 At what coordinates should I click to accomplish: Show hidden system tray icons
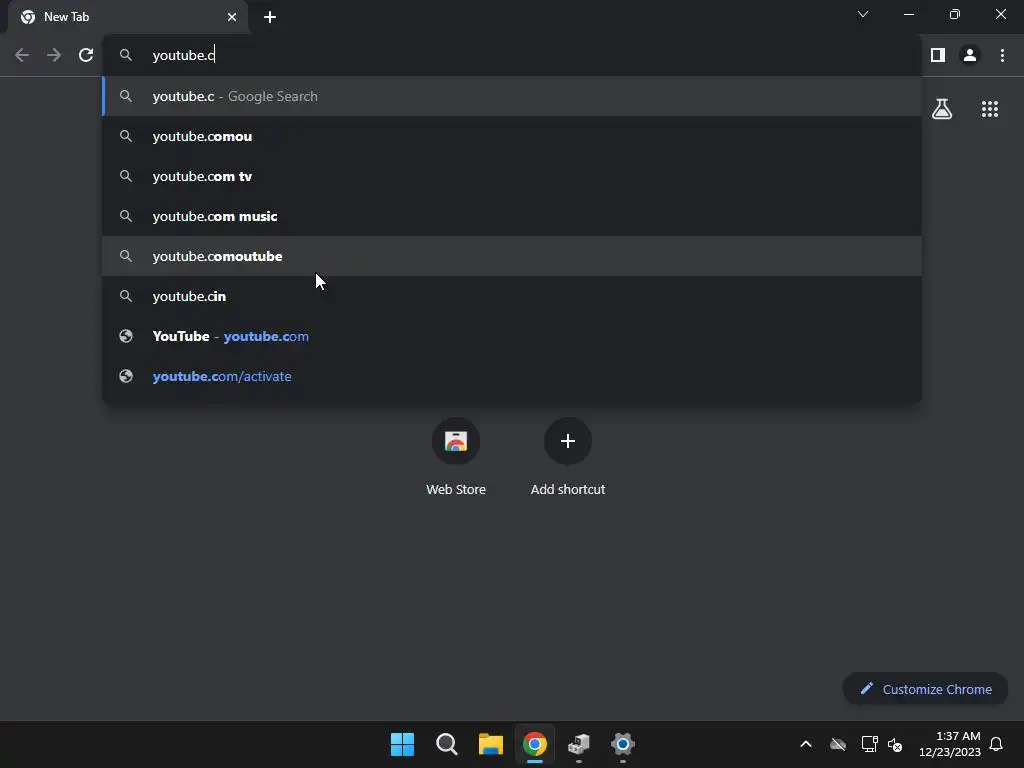tap(806, 744)
